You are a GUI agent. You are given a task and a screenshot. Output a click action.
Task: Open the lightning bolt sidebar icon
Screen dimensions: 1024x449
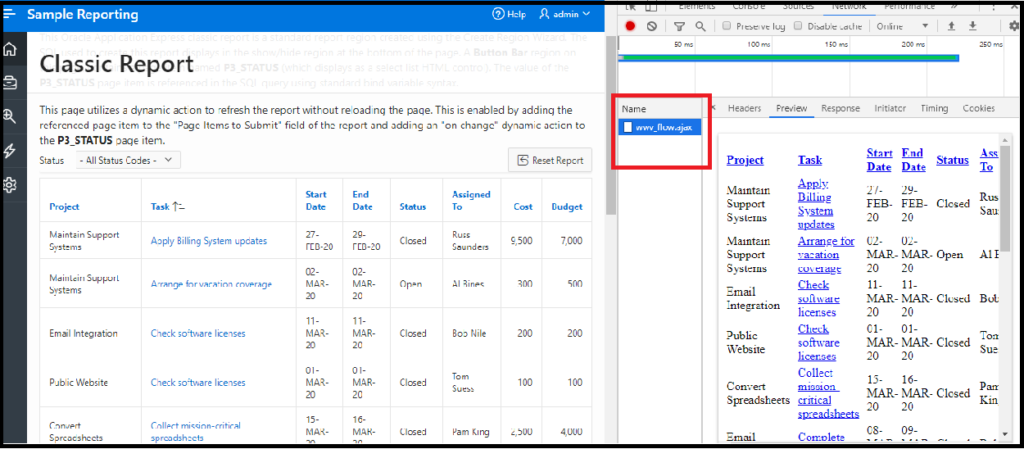click(10, 151)
